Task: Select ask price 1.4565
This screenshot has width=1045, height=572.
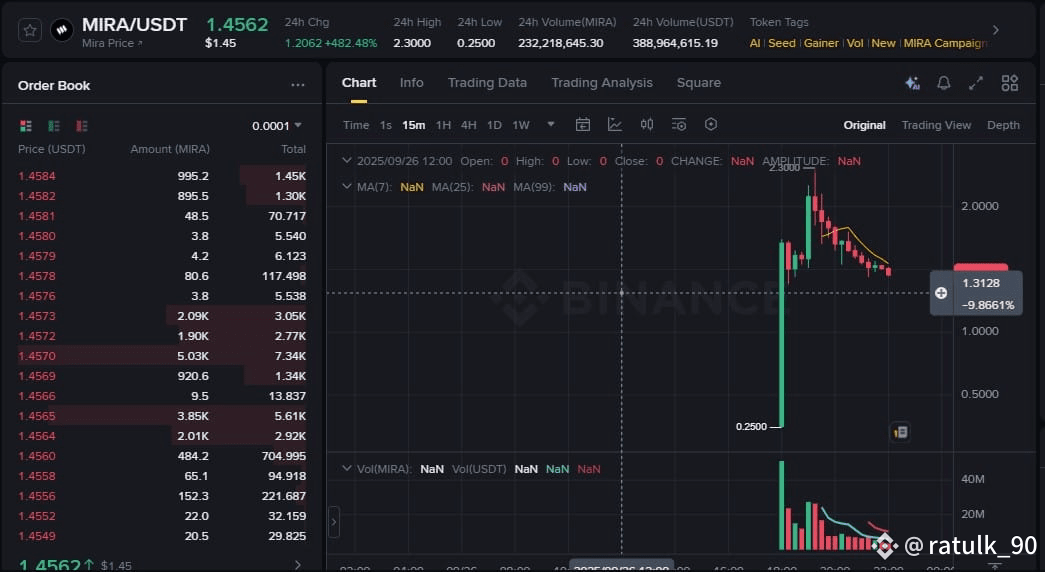Action: click(x=37, y=416)
